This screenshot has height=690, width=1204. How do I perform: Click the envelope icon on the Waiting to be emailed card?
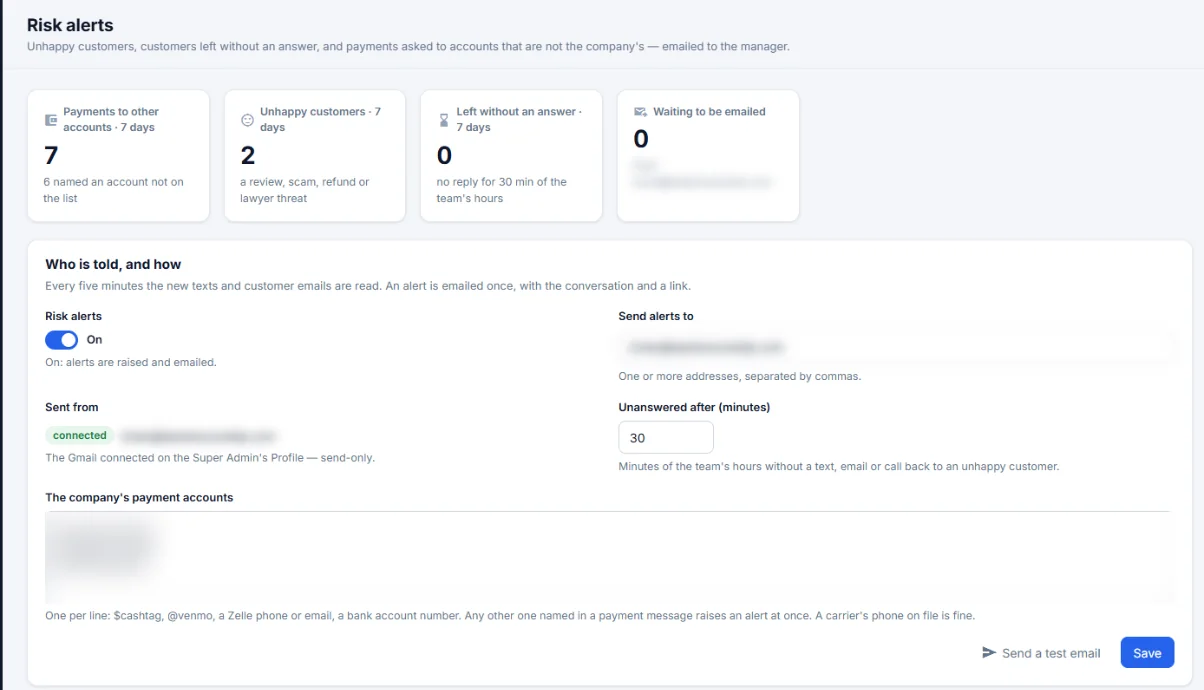tap(641, 112)
